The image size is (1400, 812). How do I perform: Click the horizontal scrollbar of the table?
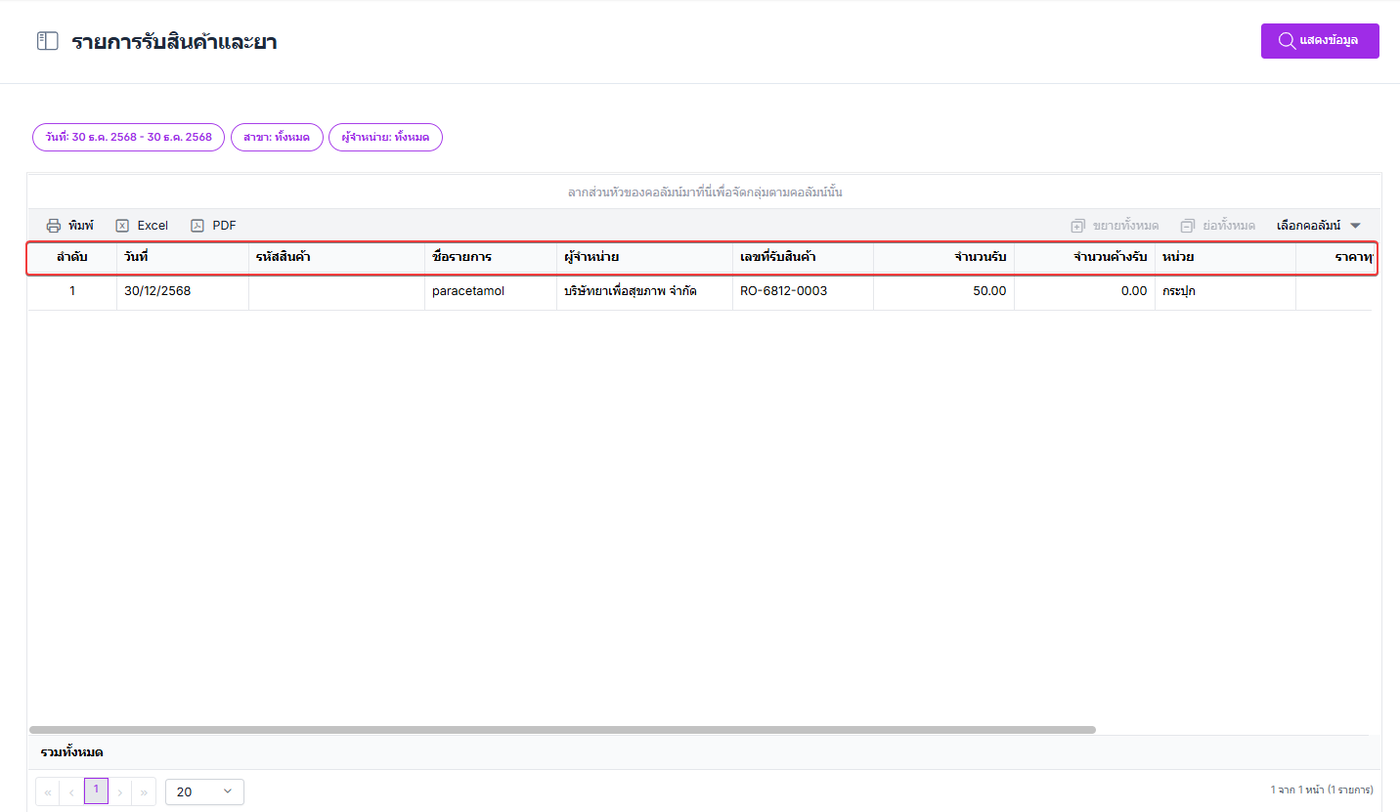[563, 730]
